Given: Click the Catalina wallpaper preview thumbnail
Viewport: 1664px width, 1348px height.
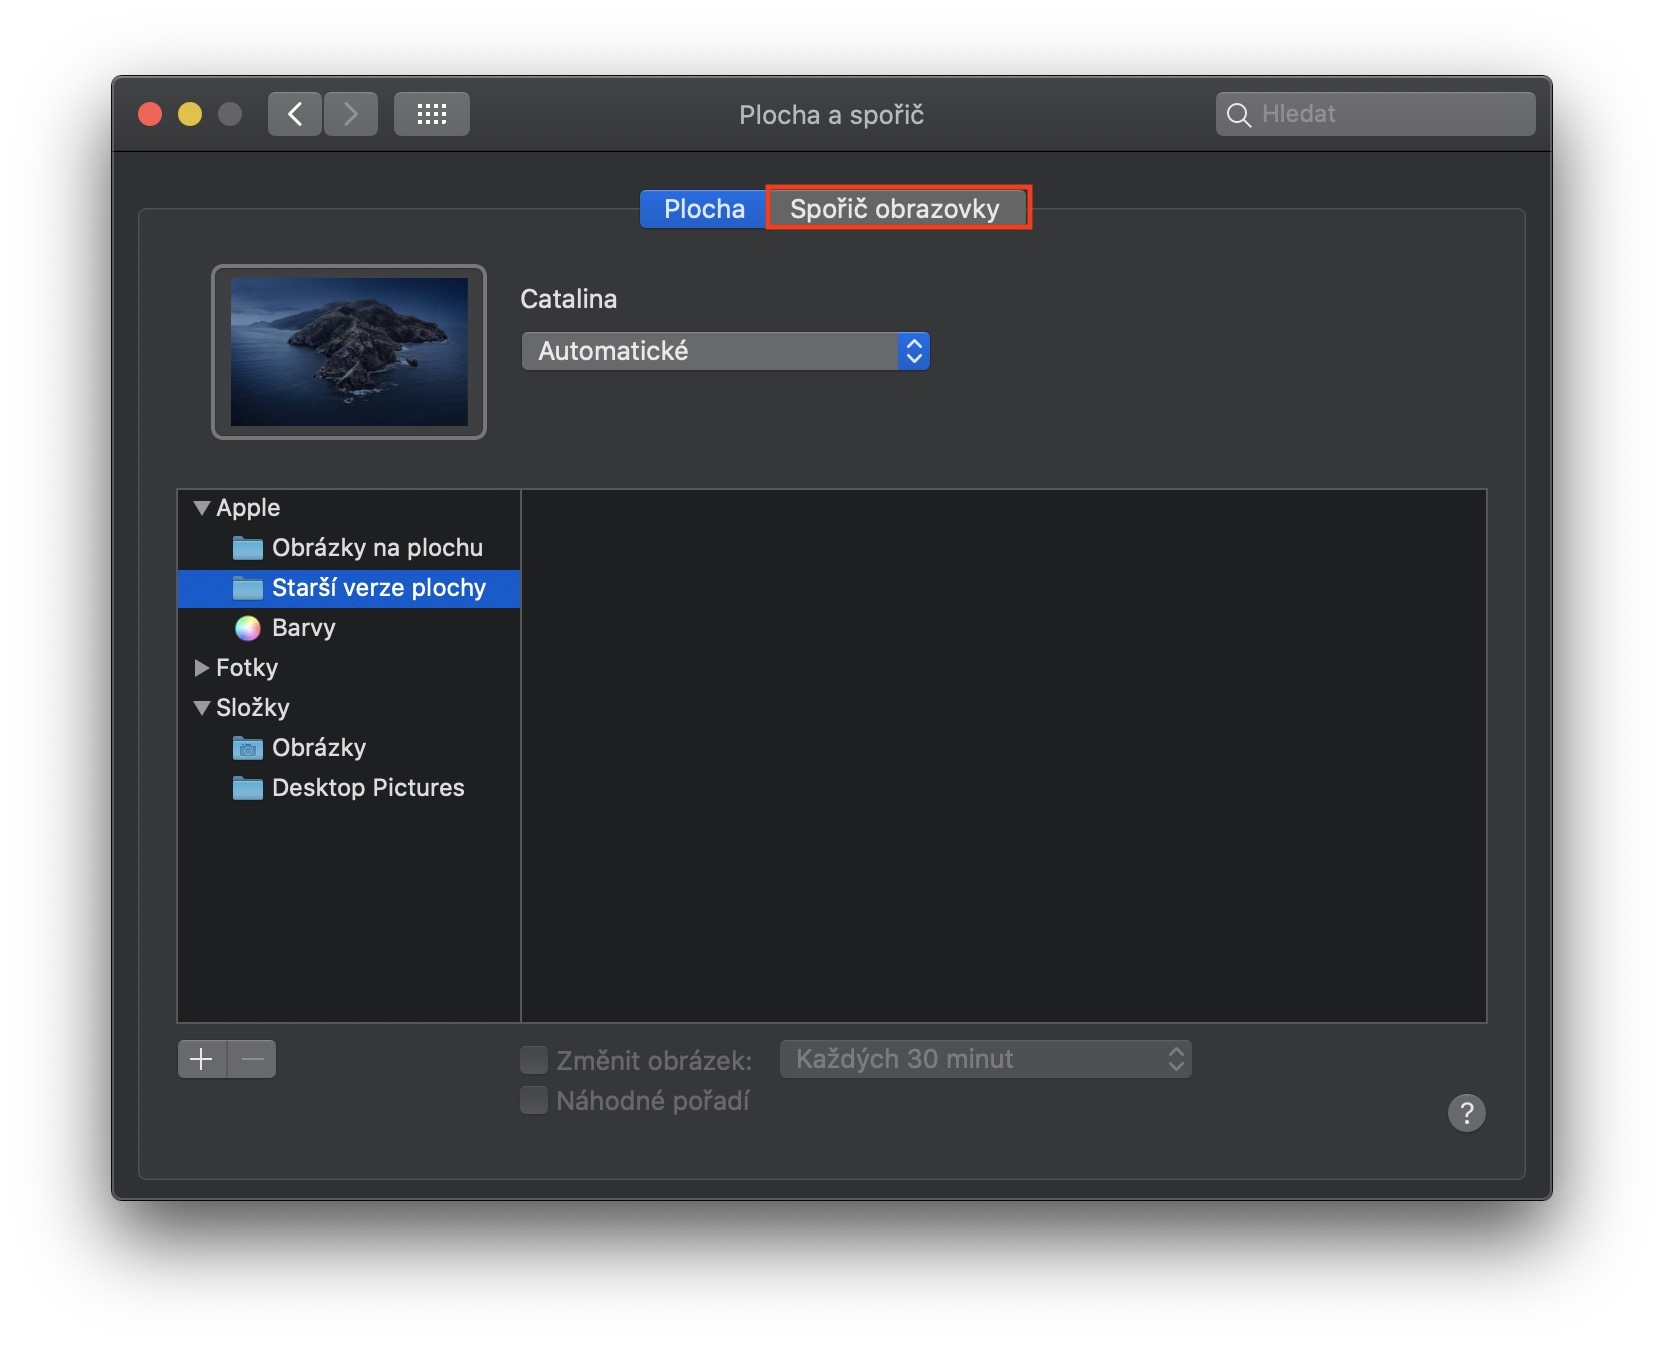Looking at the screenshot, I should (x=349, y=352).
